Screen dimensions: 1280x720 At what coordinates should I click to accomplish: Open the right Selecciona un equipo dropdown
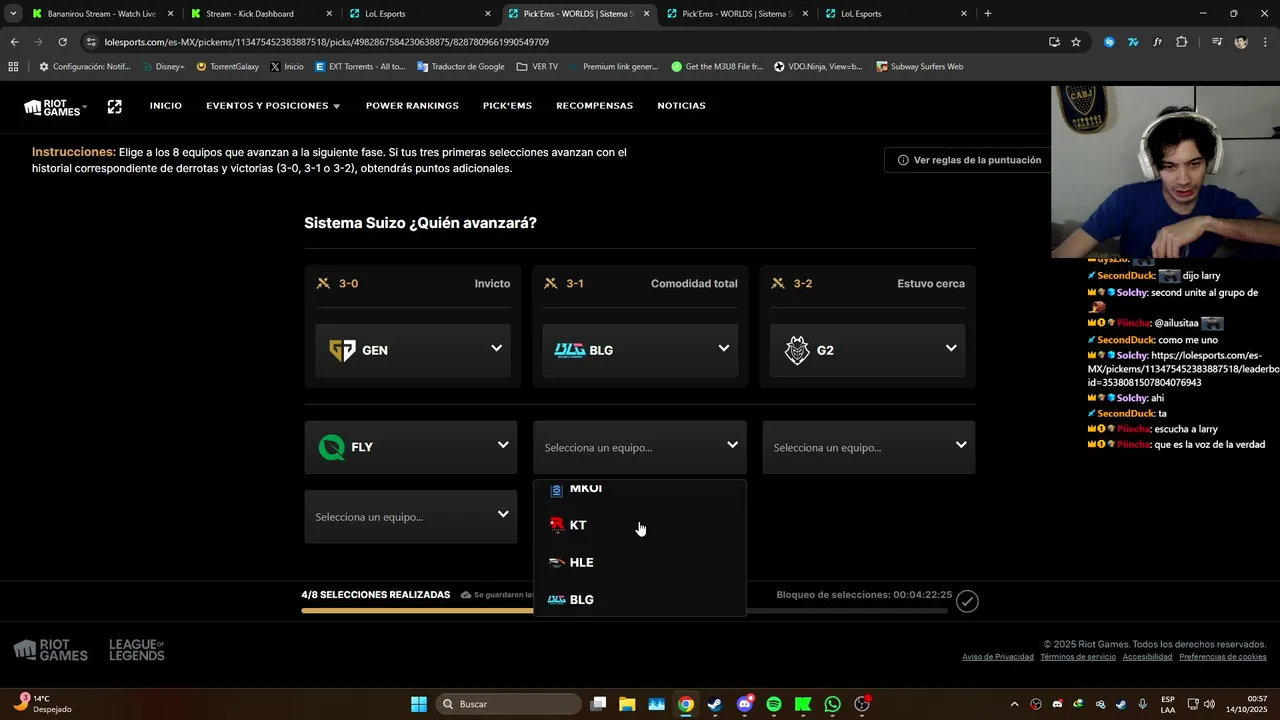coord(869,447)
